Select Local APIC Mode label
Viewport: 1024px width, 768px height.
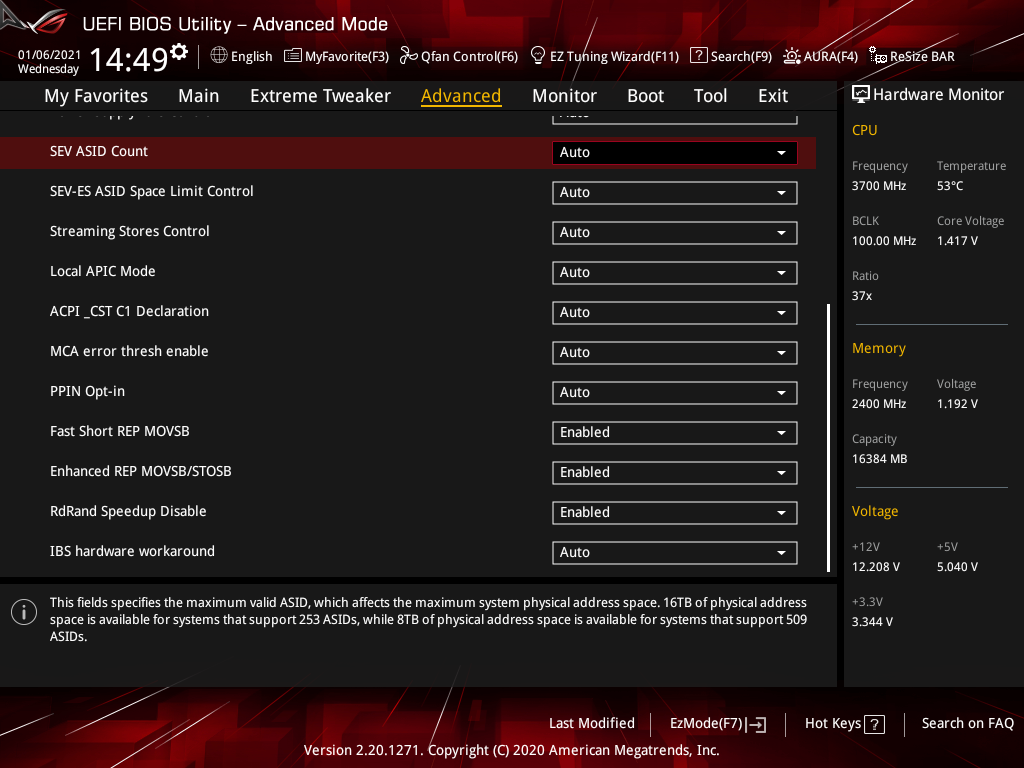click(103, 271)
